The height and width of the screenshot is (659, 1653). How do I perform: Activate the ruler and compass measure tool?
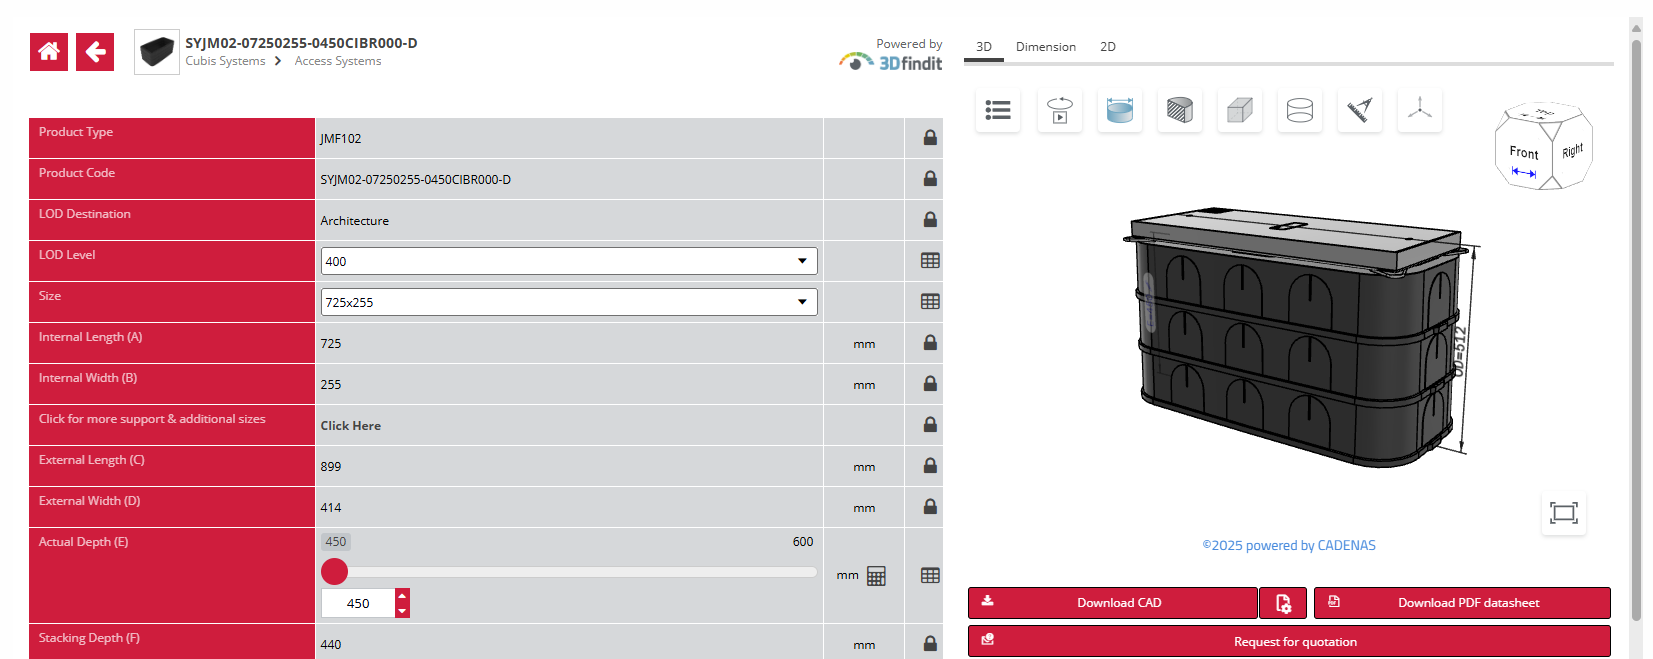click(1359, 110)
